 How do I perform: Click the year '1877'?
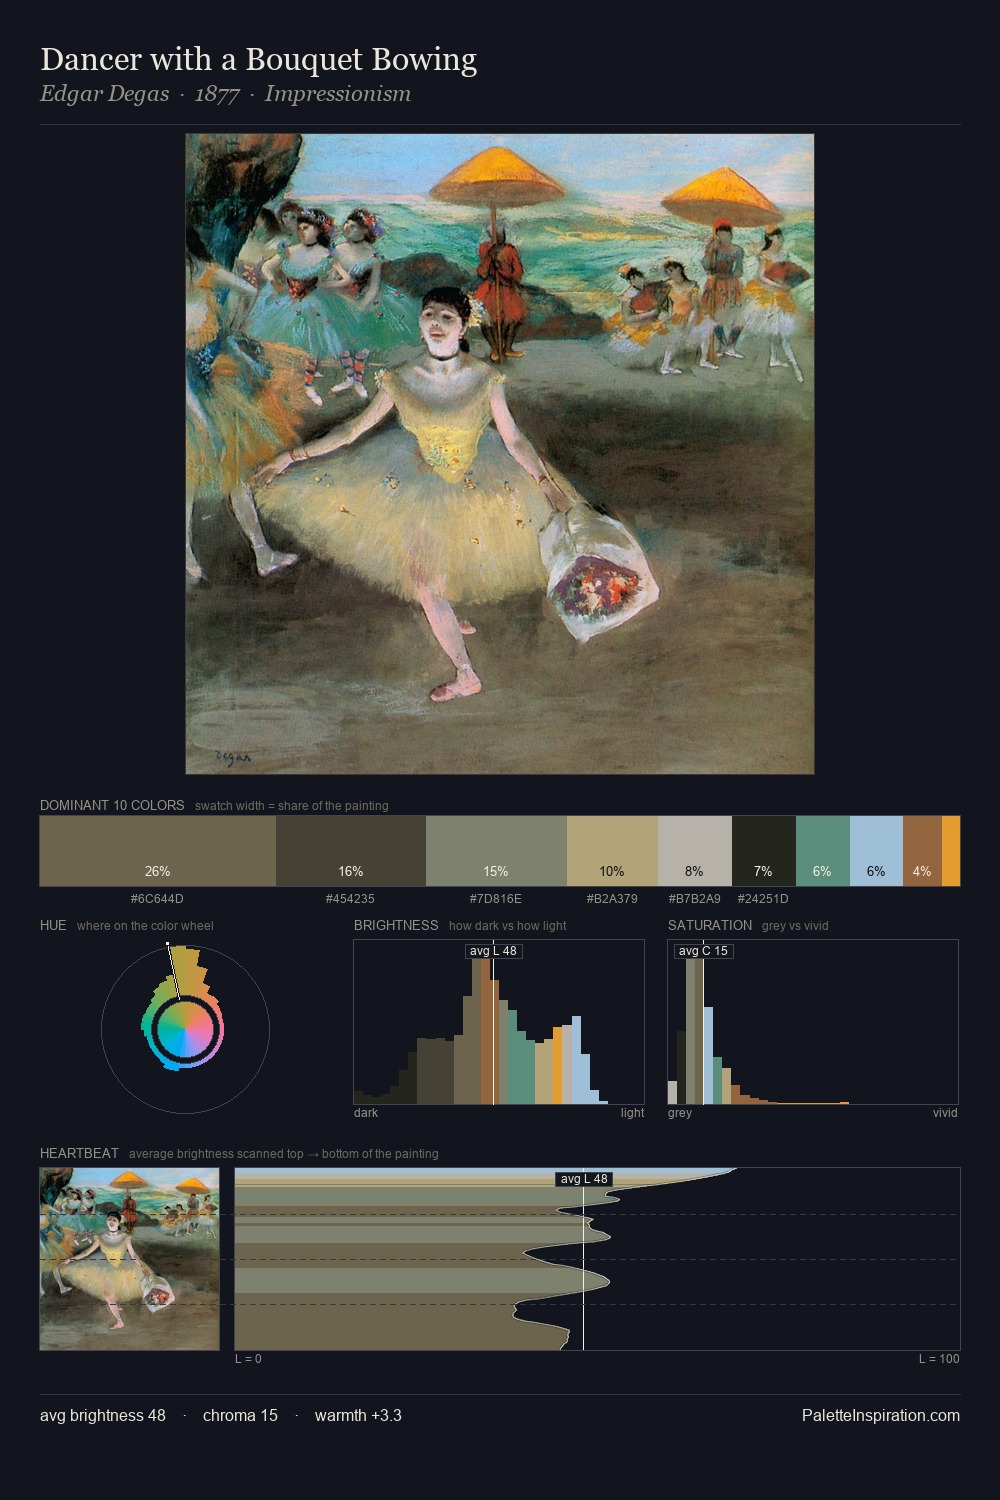[217, 94]
